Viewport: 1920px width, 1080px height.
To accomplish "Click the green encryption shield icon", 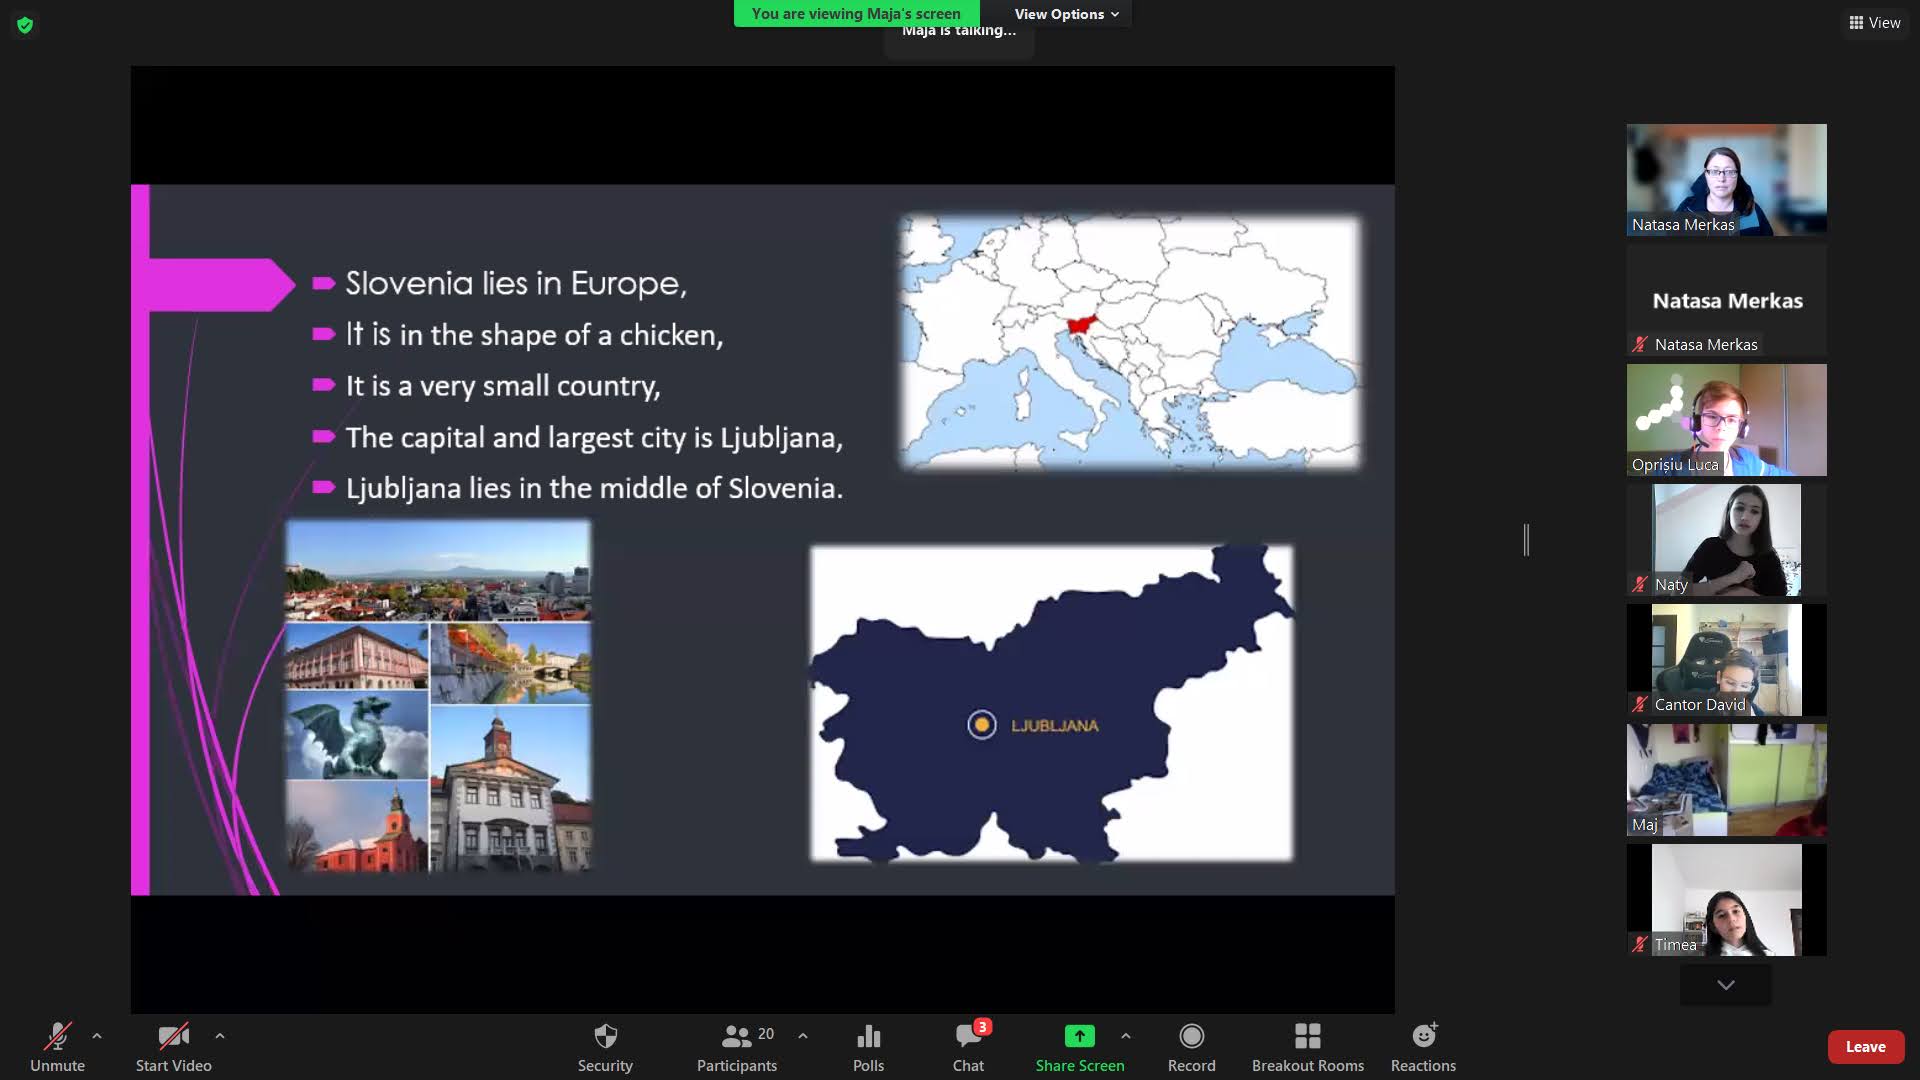I will click(25, 25).
